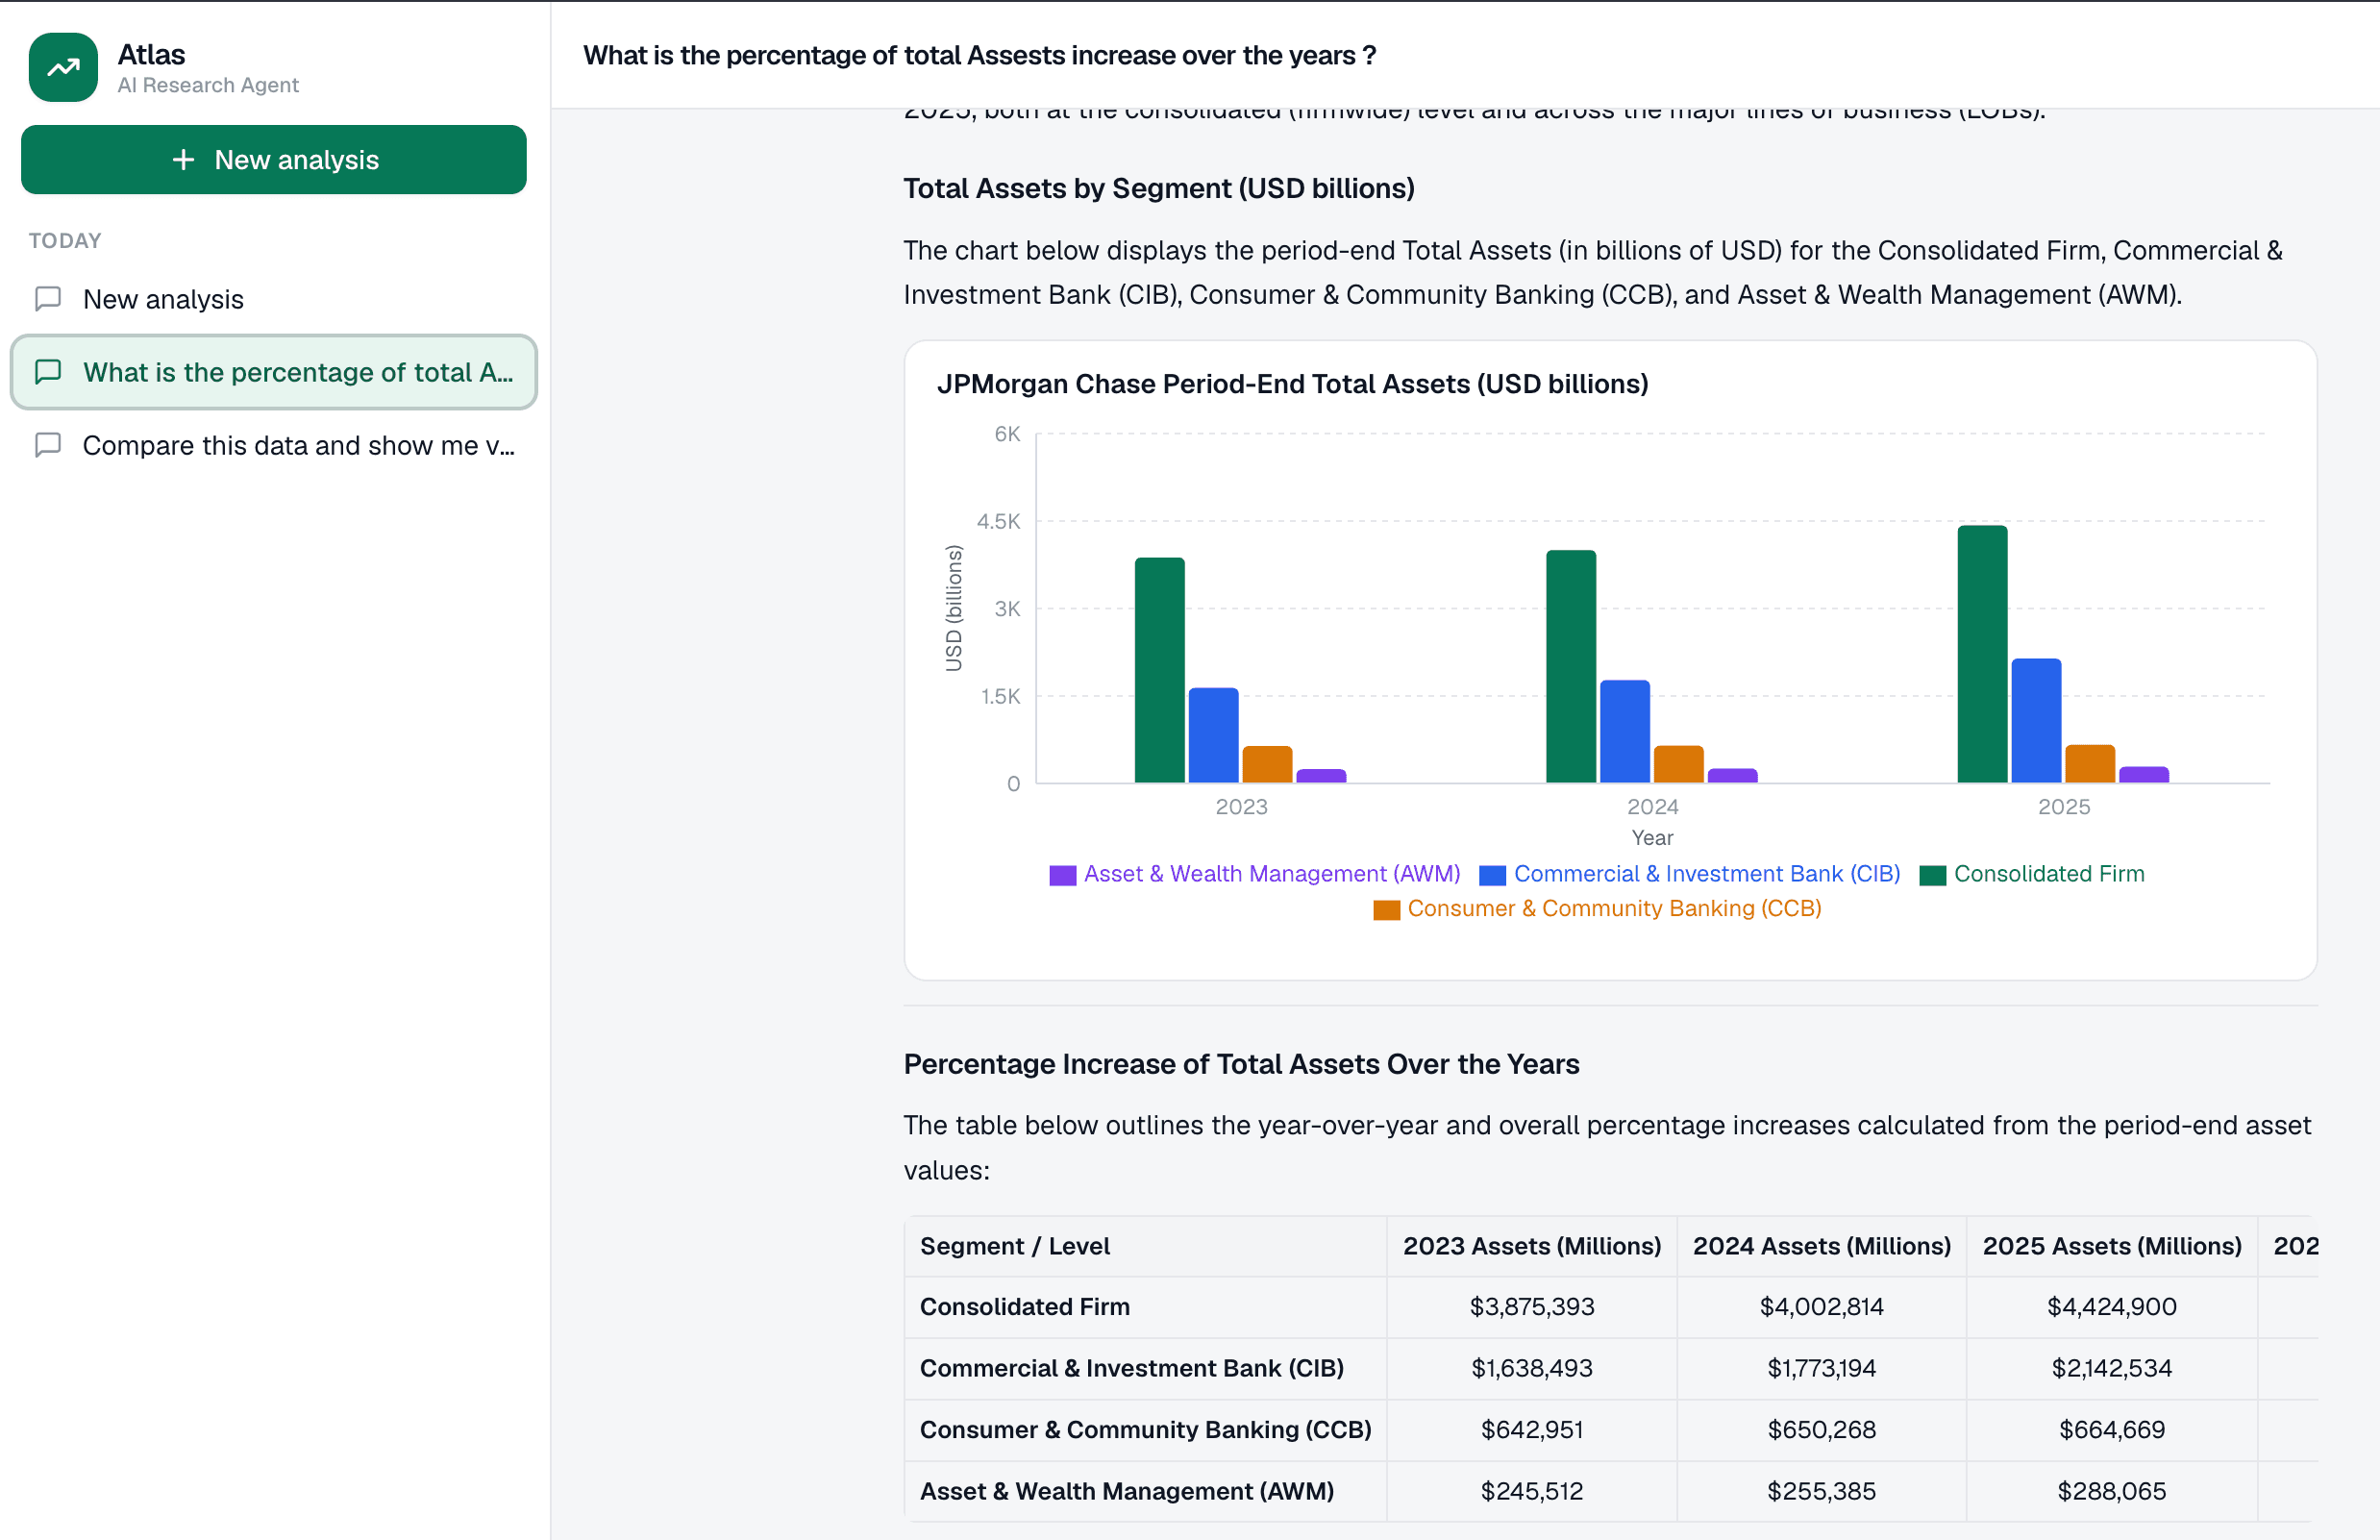2380x1540 pixels.
Task: Click 'Commercial & Investment Bank (CIB)' row label
Action: [1131, 1368]
